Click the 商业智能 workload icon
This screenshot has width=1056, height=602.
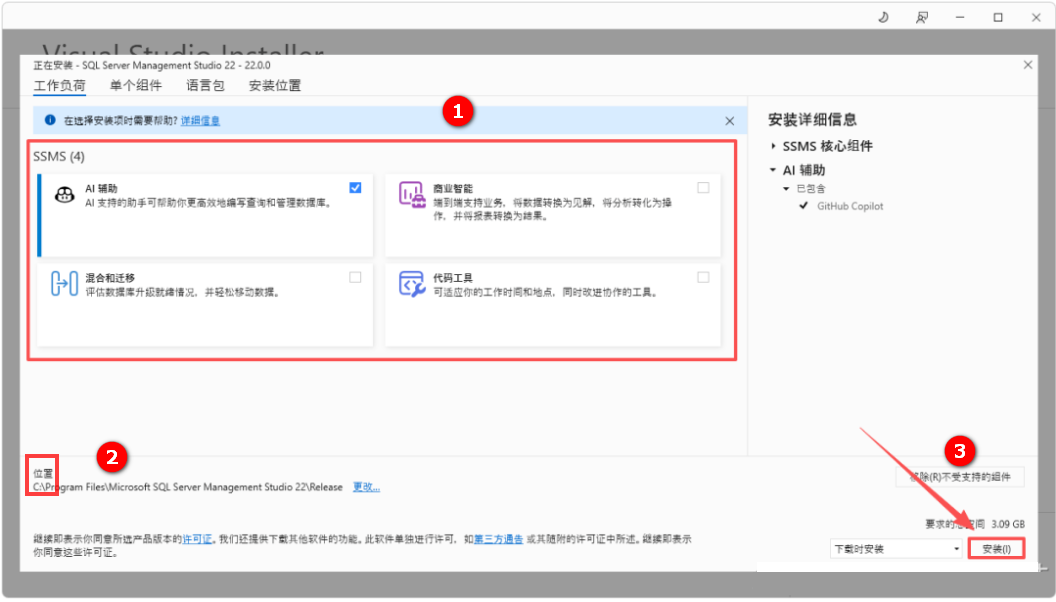click(x=411, y=194)
